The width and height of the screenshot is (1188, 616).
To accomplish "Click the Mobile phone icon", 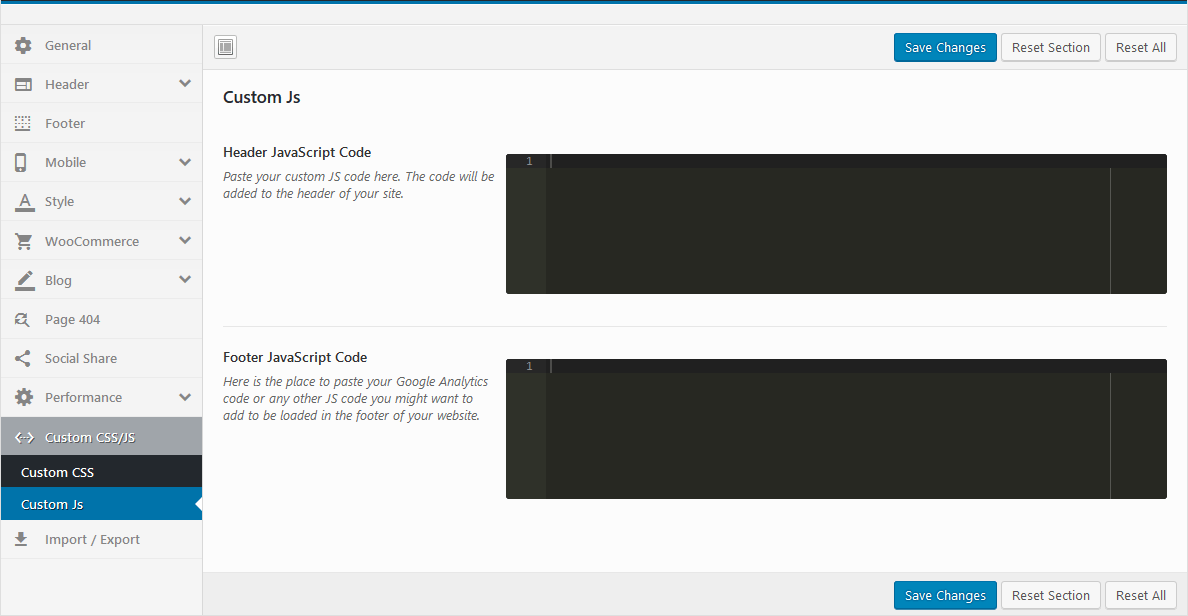I will pos(20,162).
